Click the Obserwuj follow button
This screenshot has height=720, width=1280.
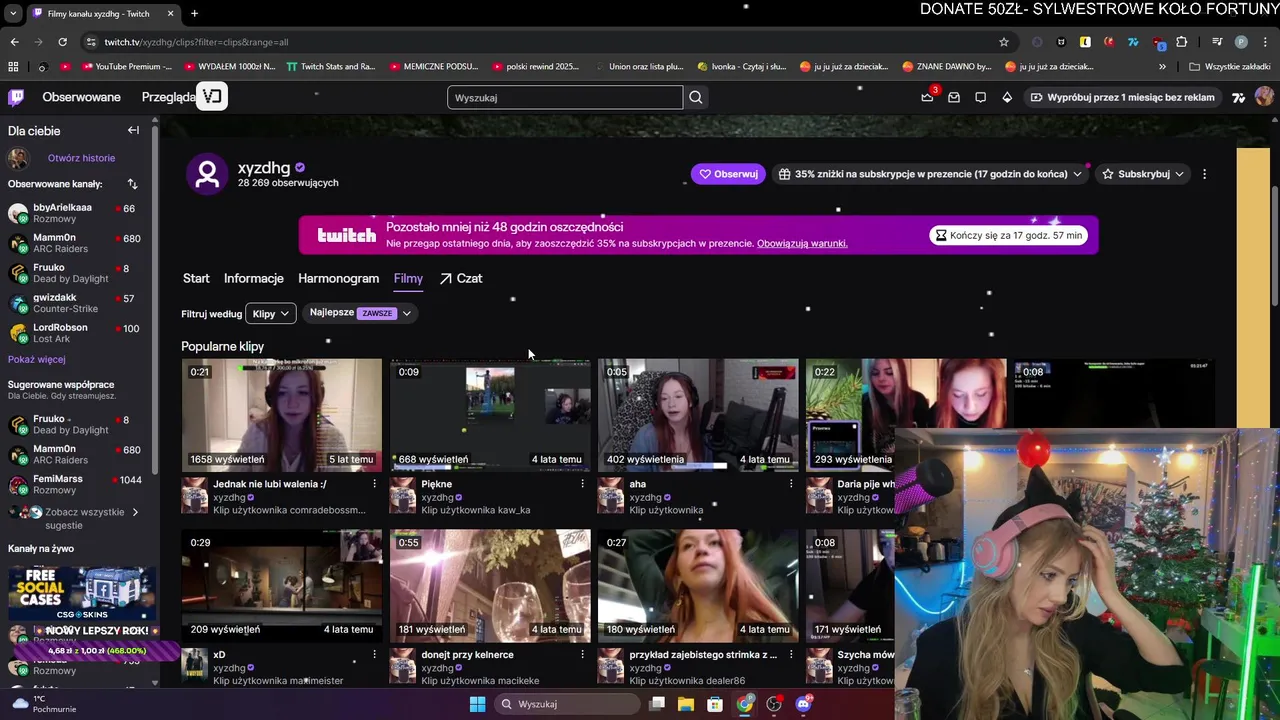(x=729, y=174)
